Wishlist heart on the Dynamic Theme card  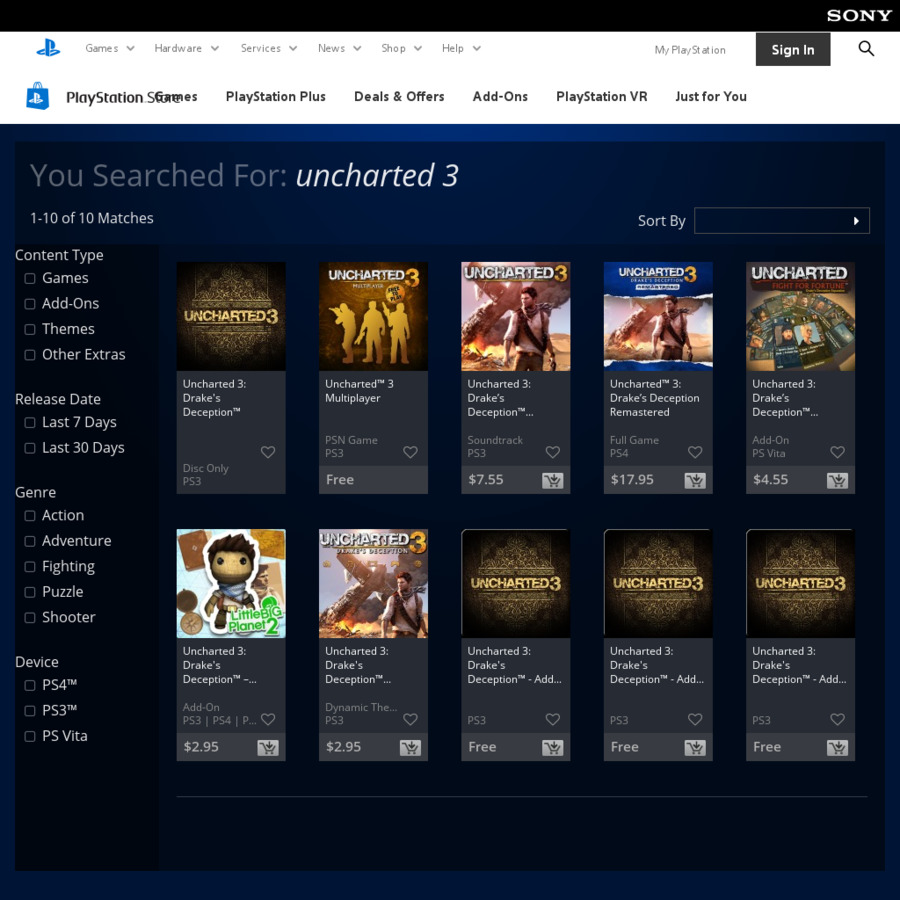(410, 719)
